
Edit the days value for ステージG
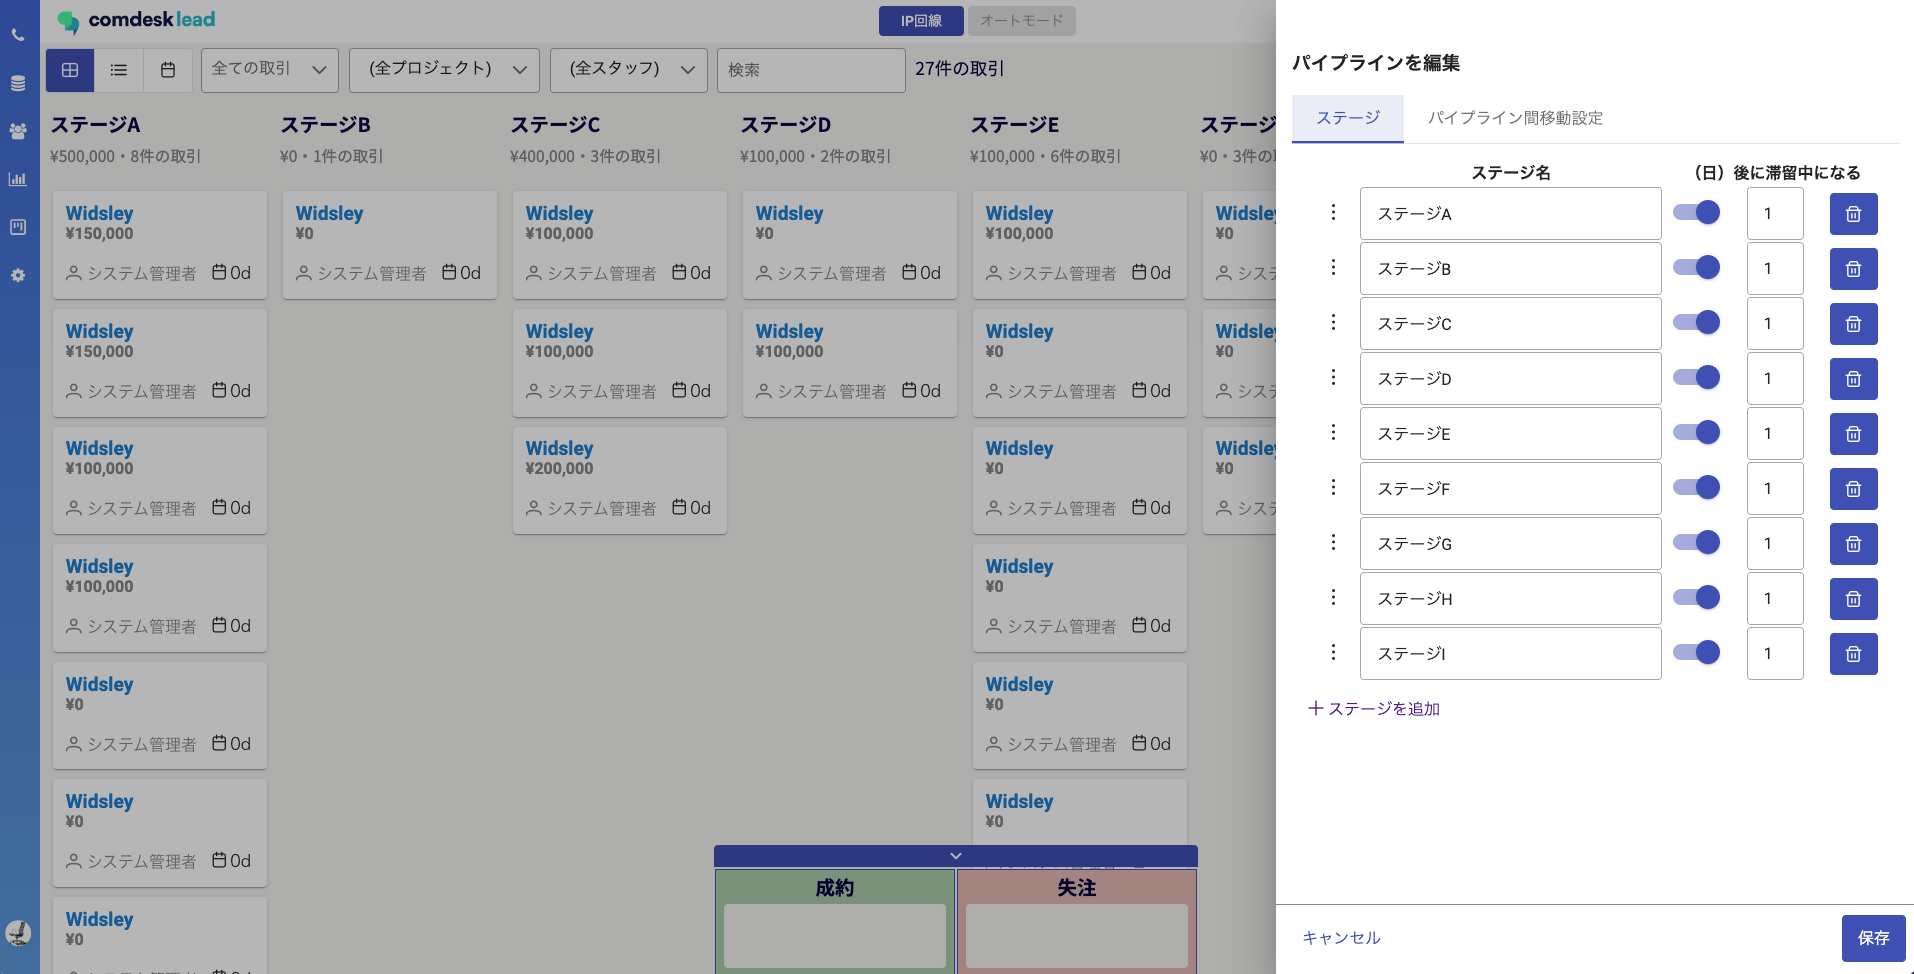click(x=1775, y=544)
